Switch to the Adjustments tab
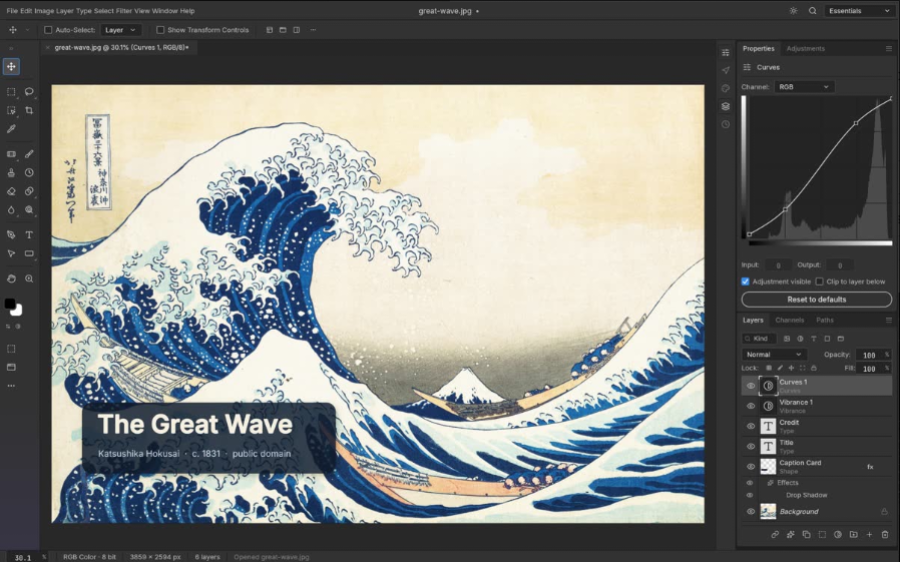 pyautogui.click(x=805, y=49)
